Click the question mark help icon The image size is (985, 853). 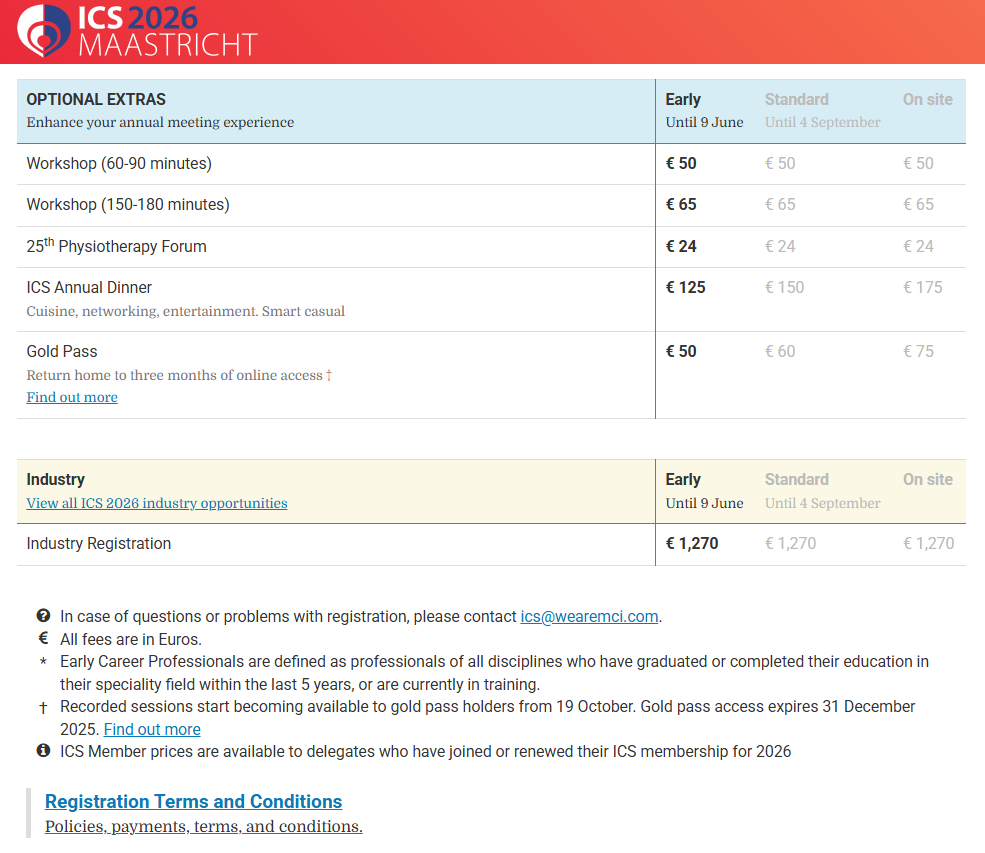coord(43,616)
